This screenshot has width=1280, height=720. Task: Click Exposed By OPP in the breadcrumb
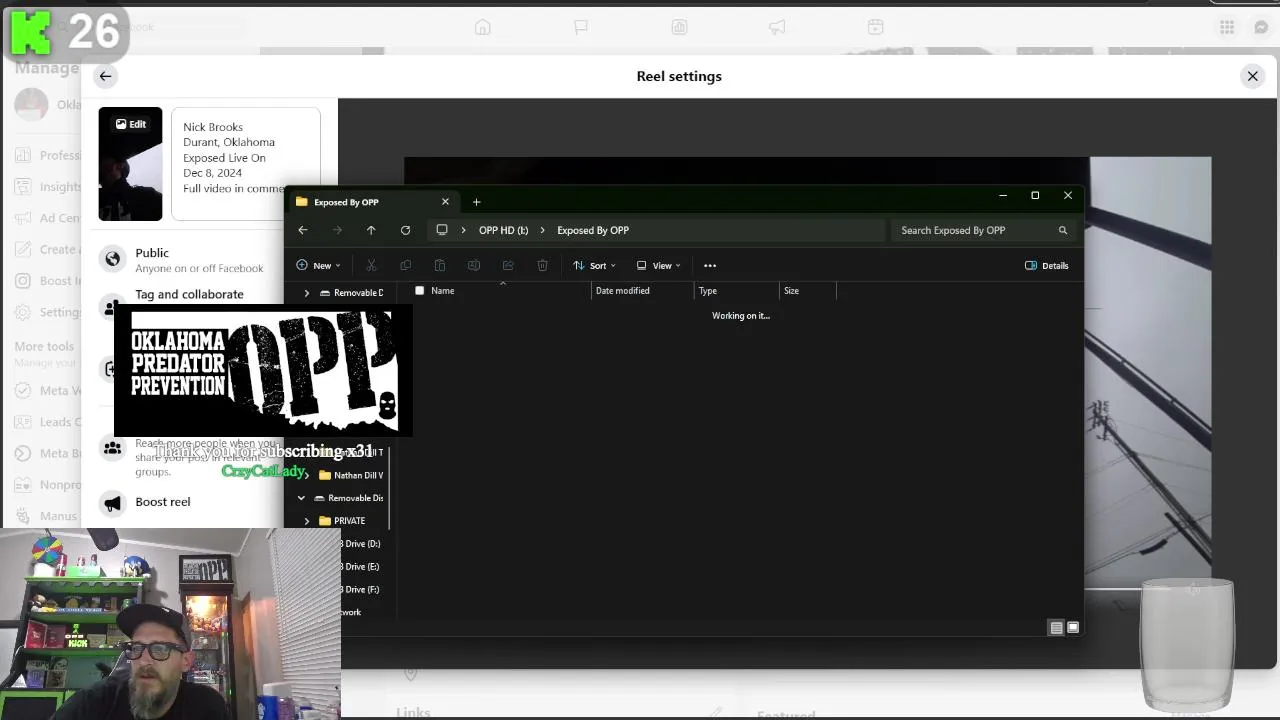593,230
